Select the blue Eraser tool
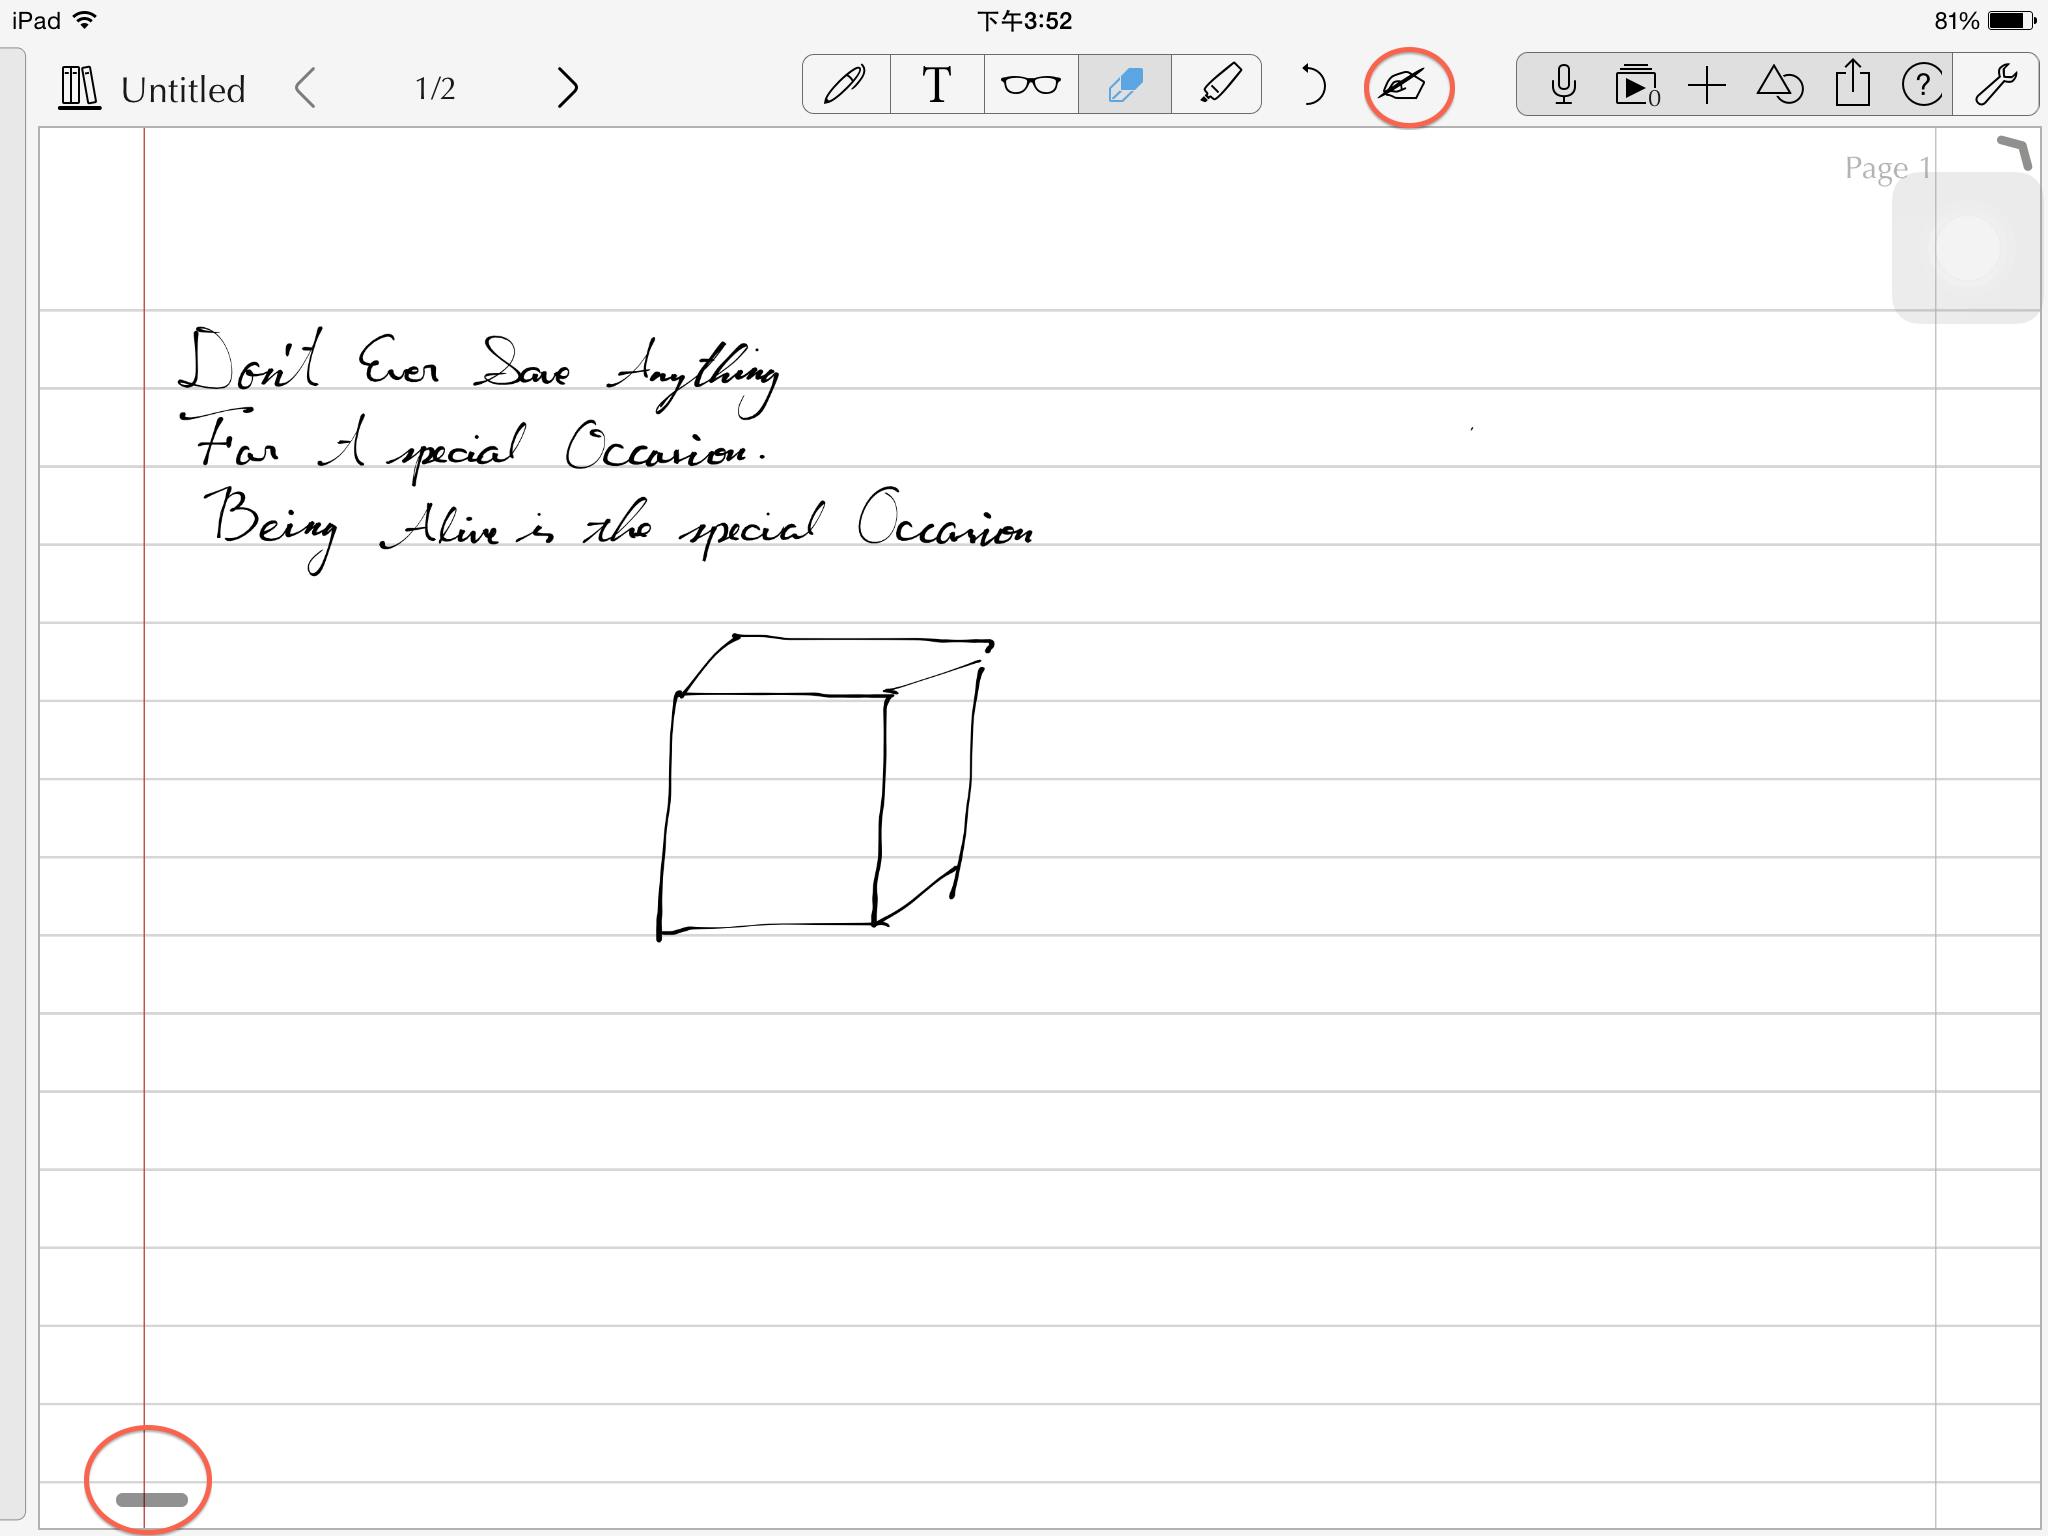The height and width of the screenshot is (1536, 2048). pos(1125,85)
